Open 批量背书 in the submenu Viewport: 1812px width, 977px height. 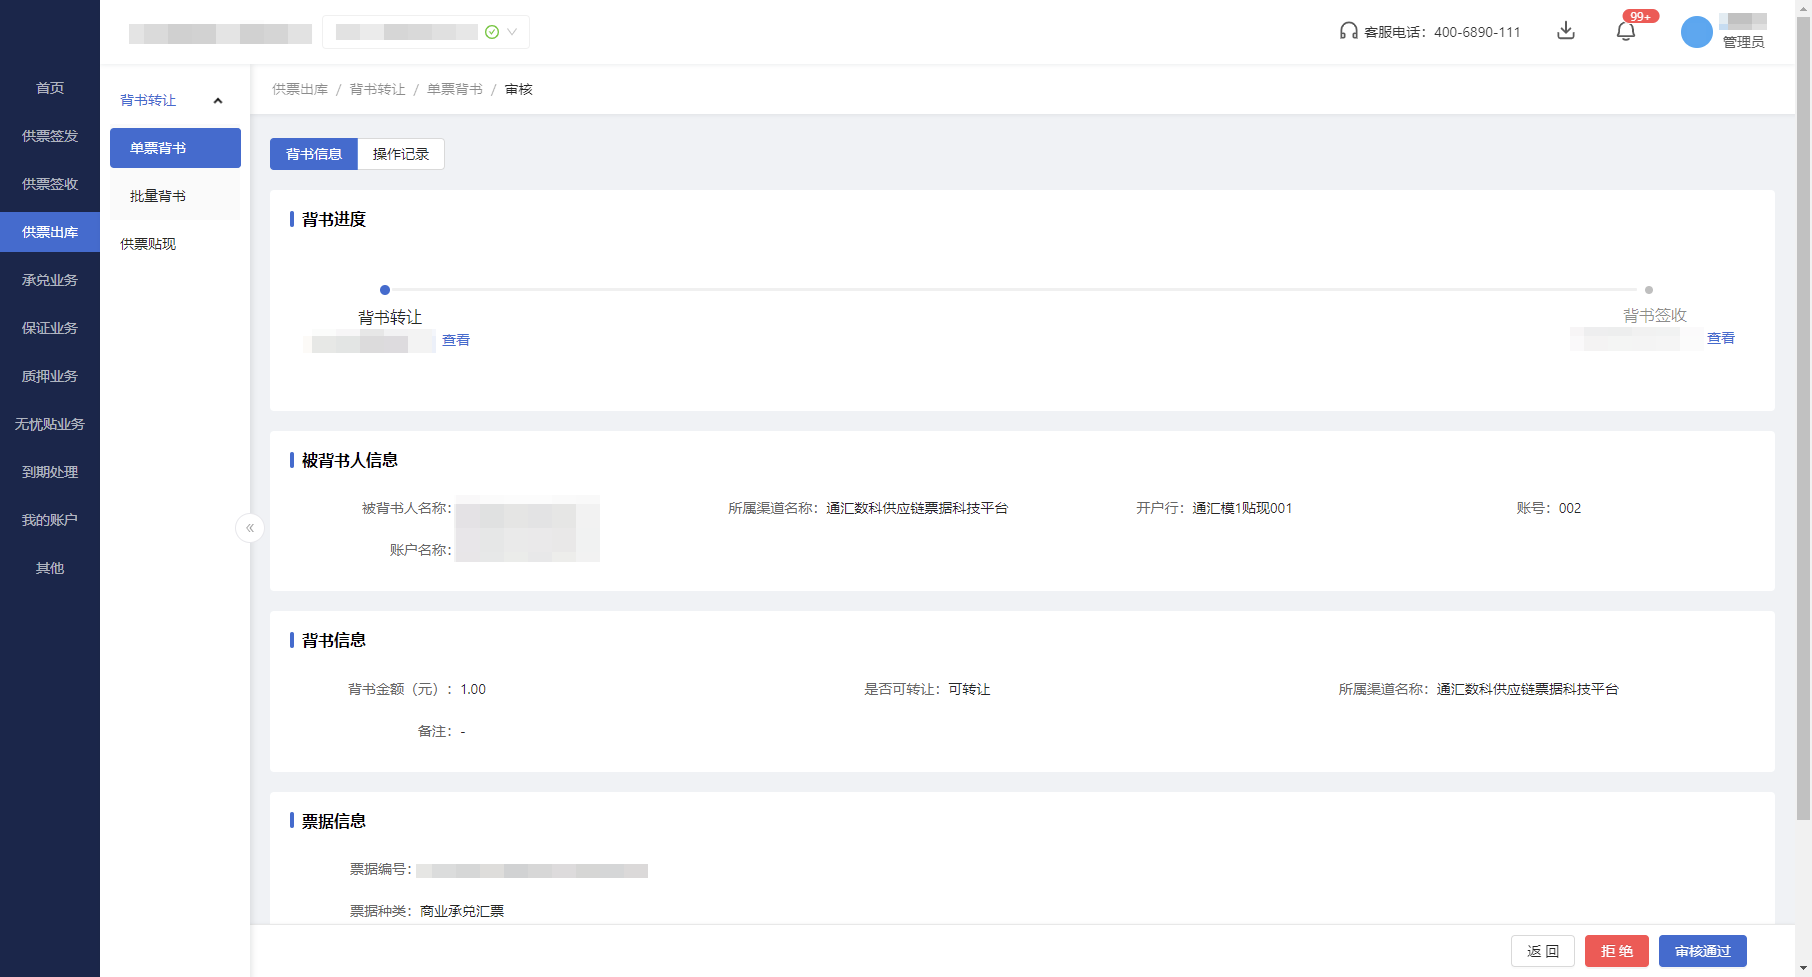tap(158, 196)
